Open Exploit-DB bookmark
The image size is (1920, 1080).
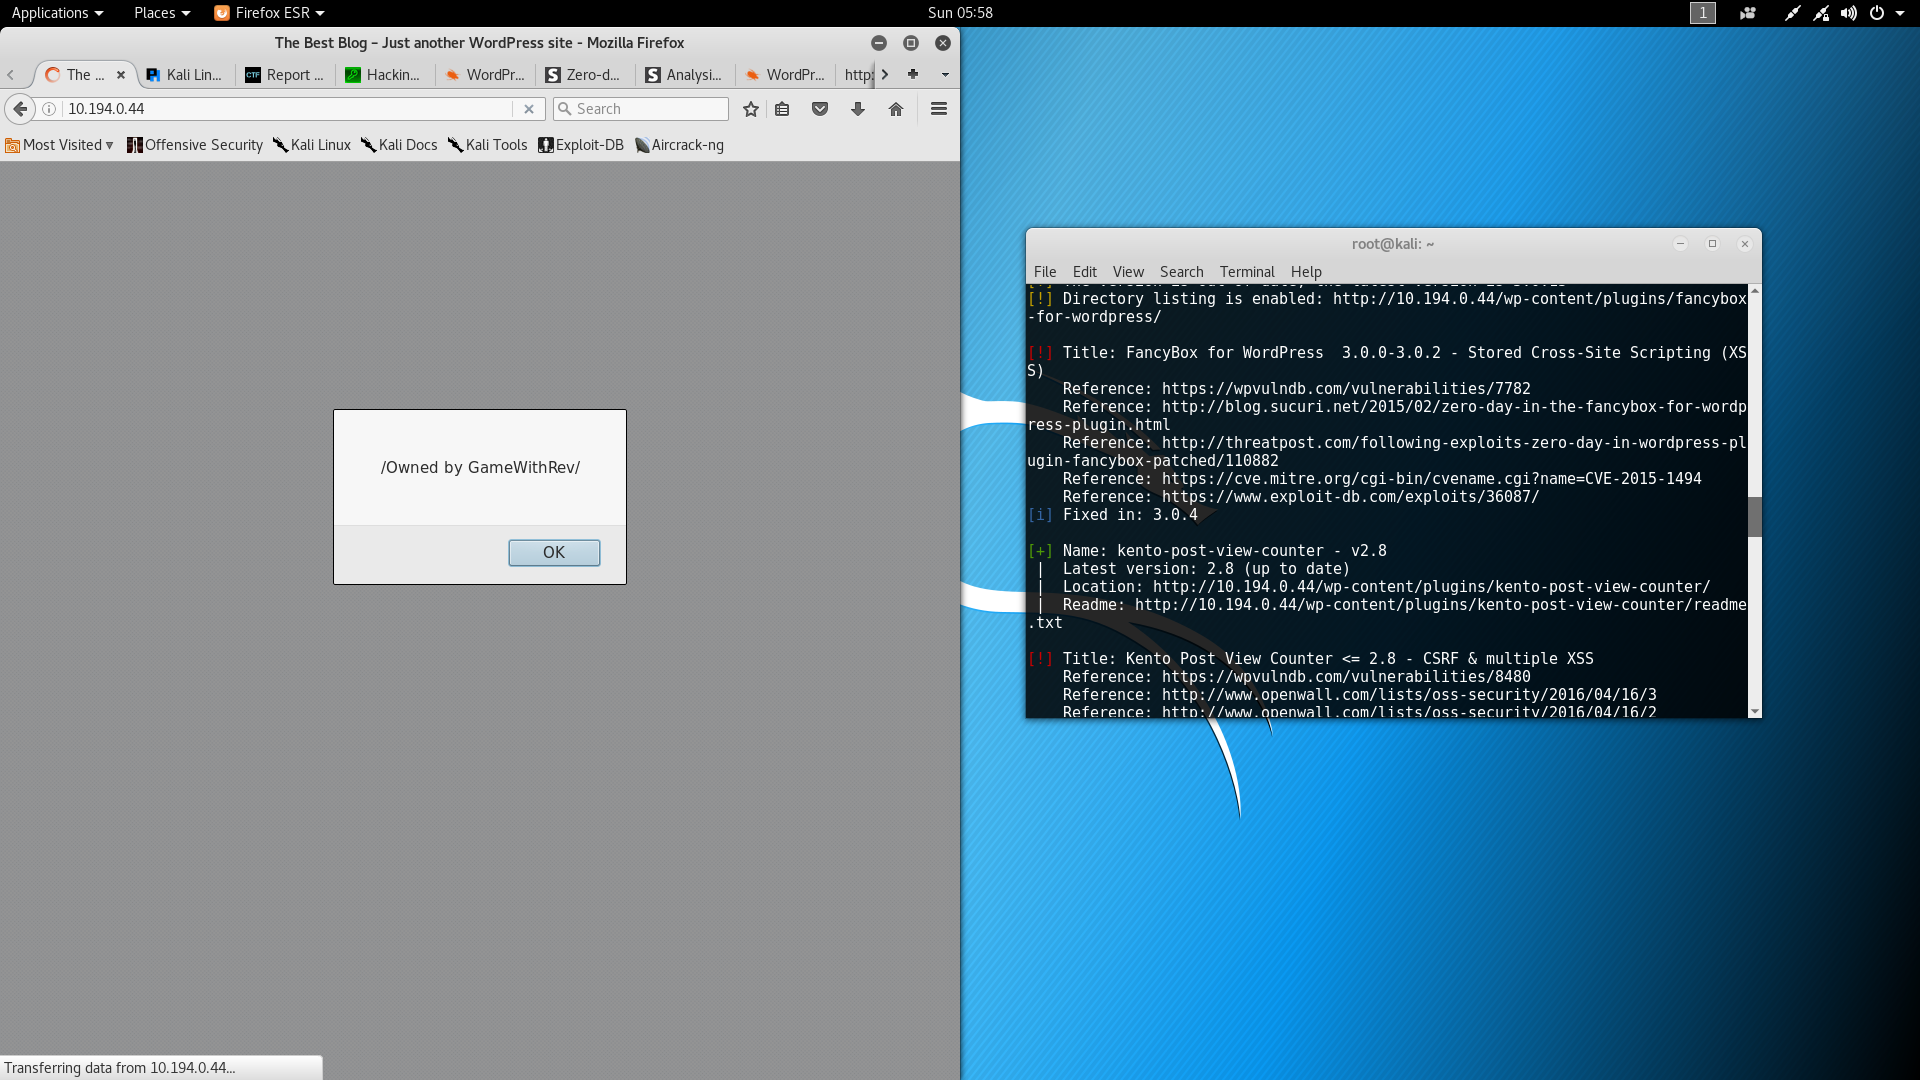tap(581, 145)
